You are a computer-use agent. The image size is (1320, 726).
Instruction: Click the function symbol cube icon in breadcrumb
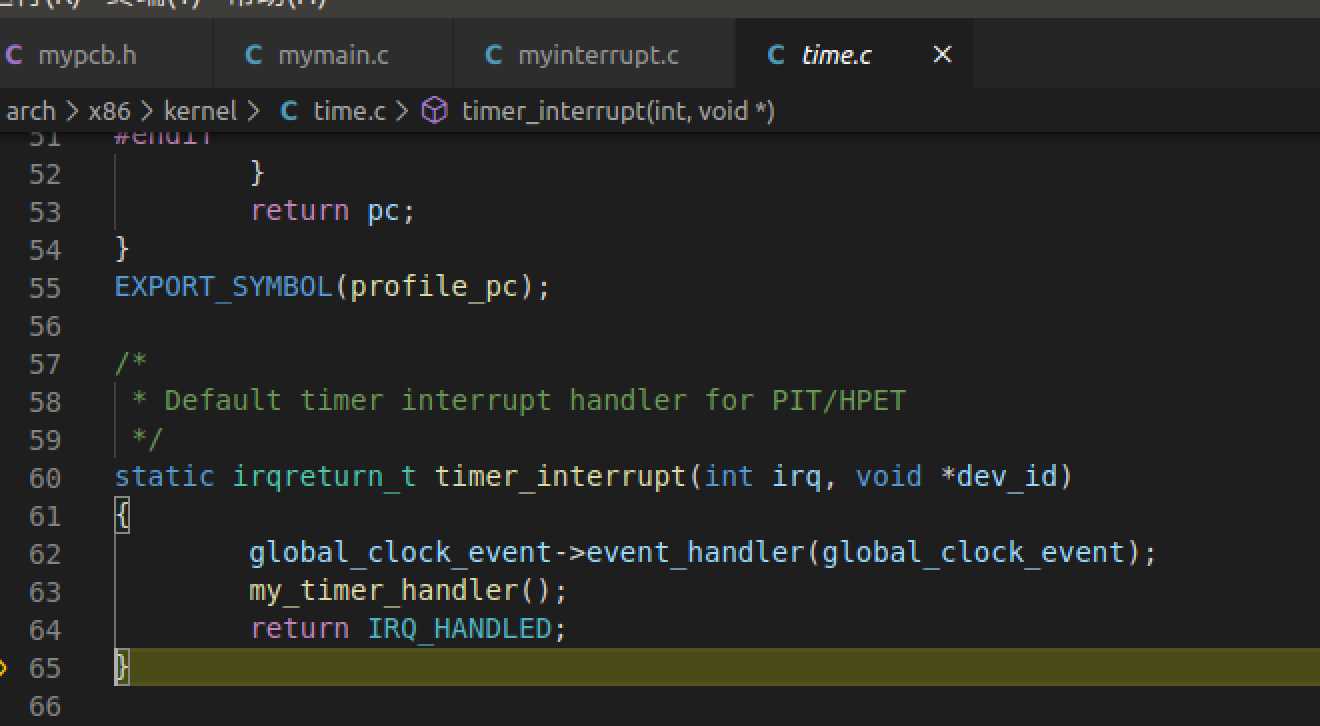tap(434, 110)
